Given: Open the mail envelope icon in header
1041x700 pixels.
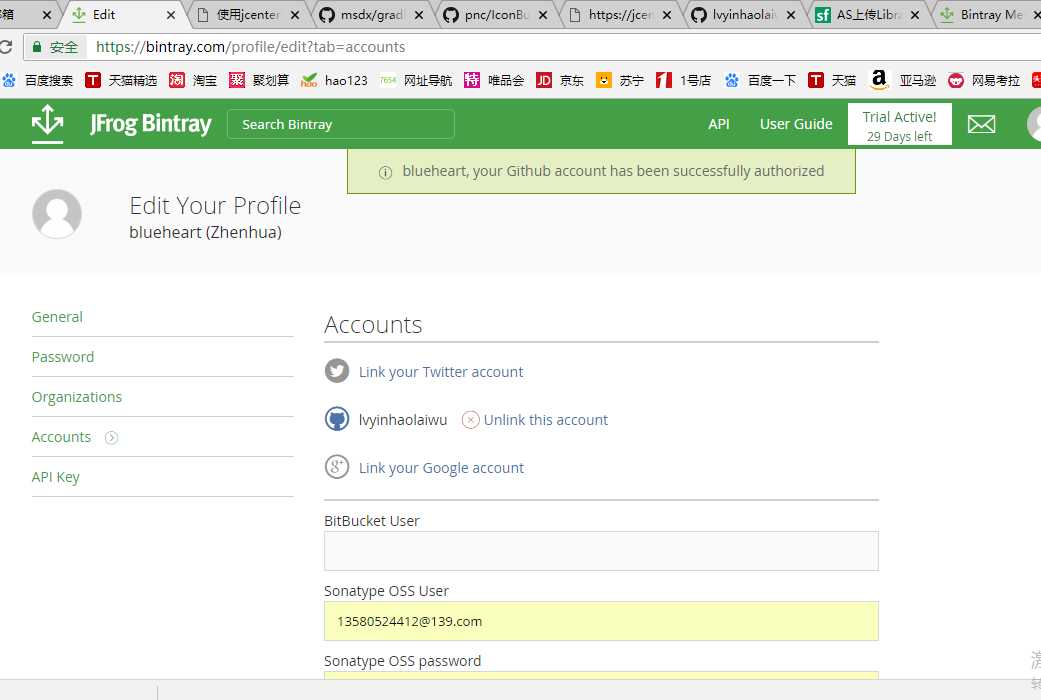Looking at the screenshot, I should click(x=981, y=124).
